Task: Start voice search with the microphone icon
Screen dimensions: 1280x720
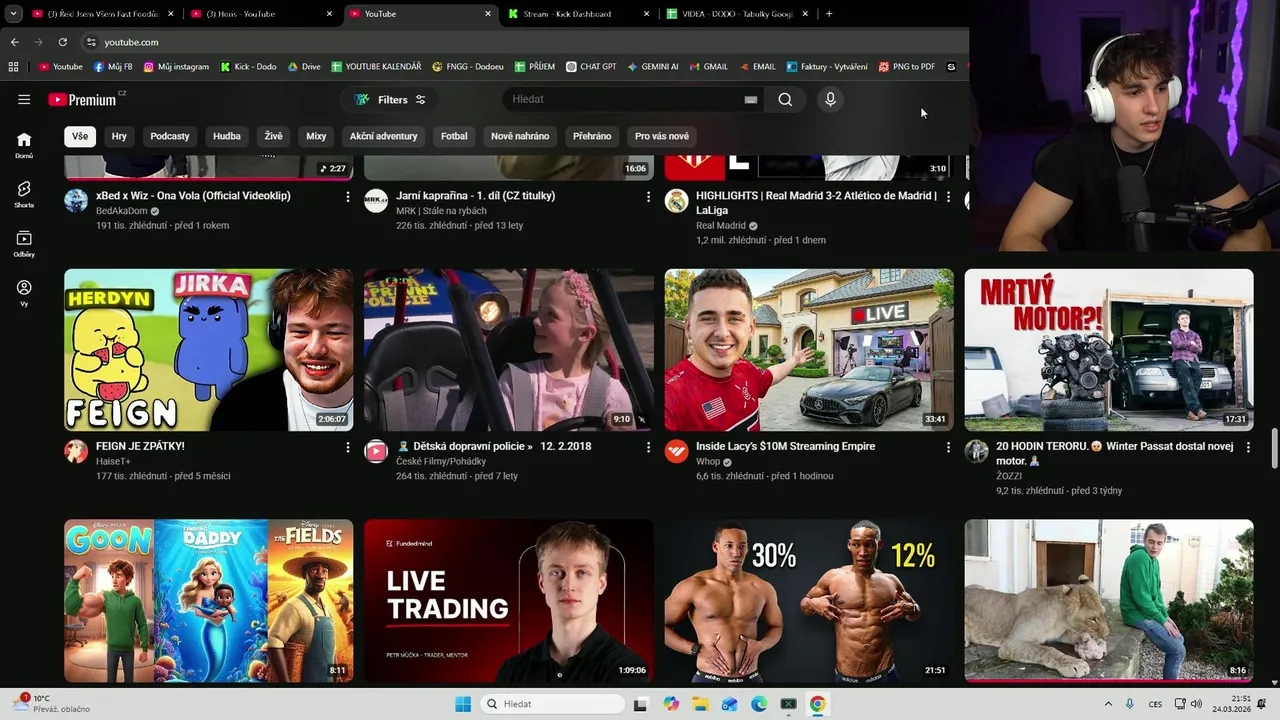Action: point(830,99)
